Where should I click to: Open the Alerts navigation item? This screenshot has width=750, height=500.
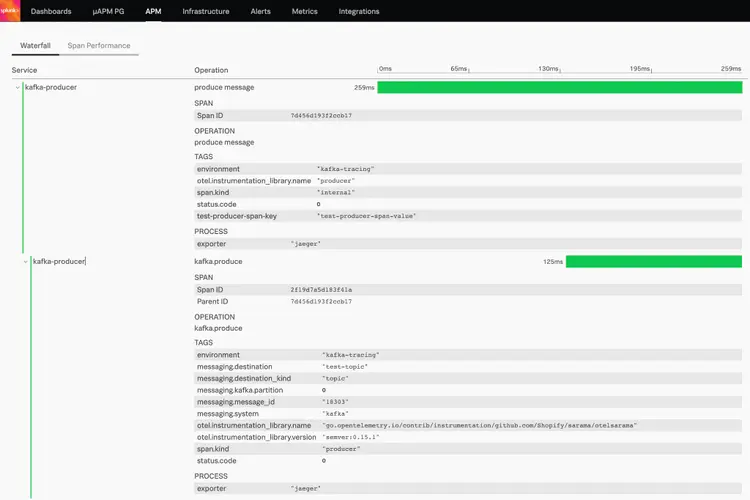tap(260, 12)
